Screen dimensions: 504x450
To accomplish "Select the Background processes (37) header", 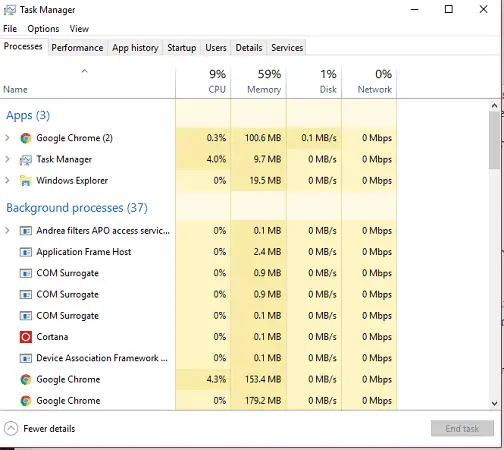I will [x=77, y=208].
